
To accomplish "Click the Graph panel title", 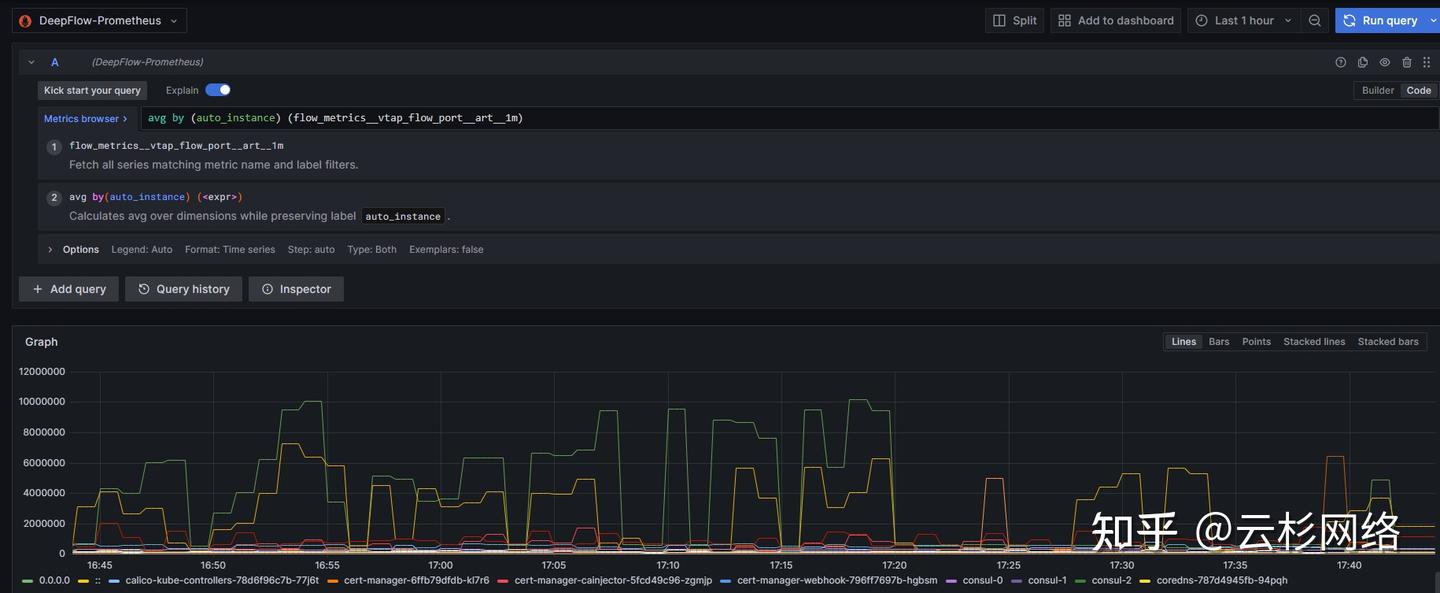I will [x=41, y=342].
